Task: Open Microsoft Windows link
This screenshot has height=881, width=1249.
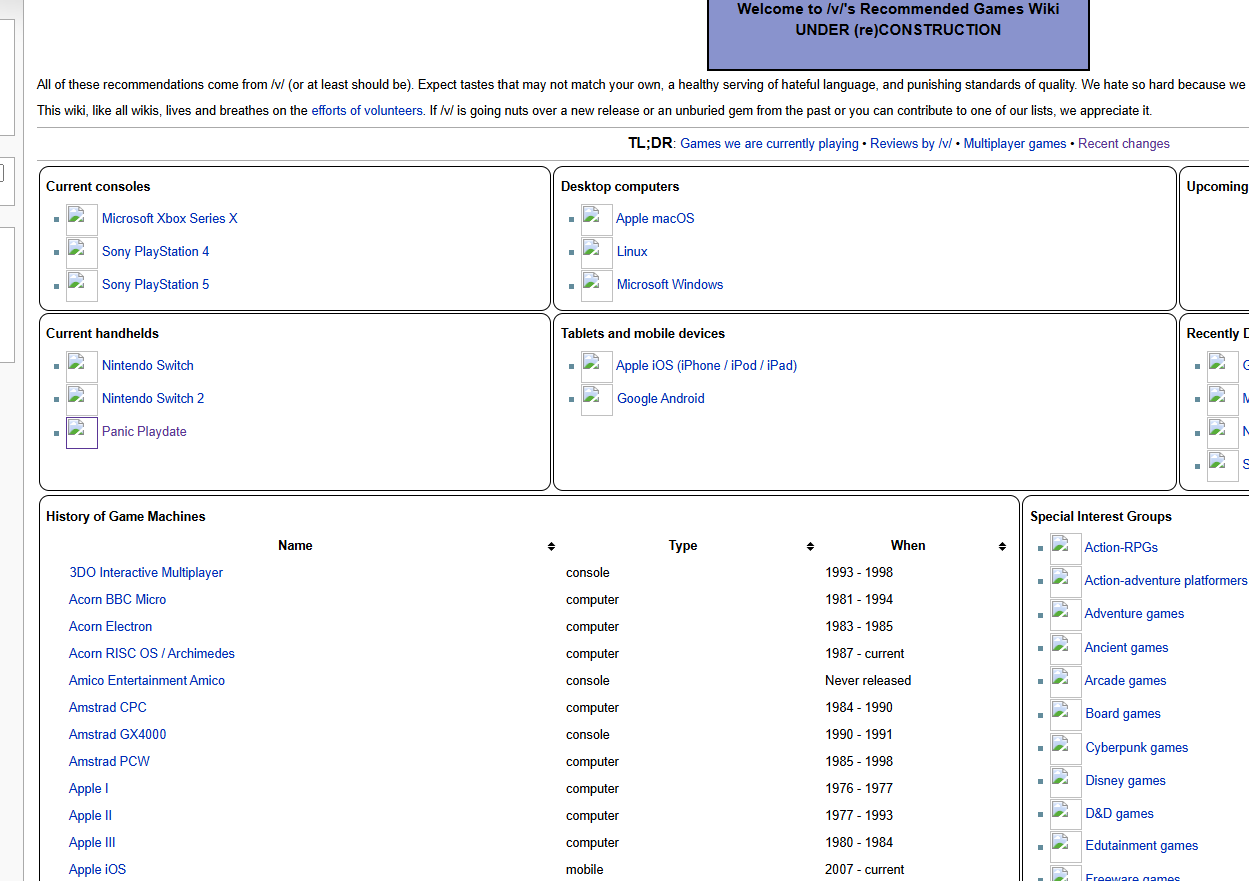Action: pos(670,285)
